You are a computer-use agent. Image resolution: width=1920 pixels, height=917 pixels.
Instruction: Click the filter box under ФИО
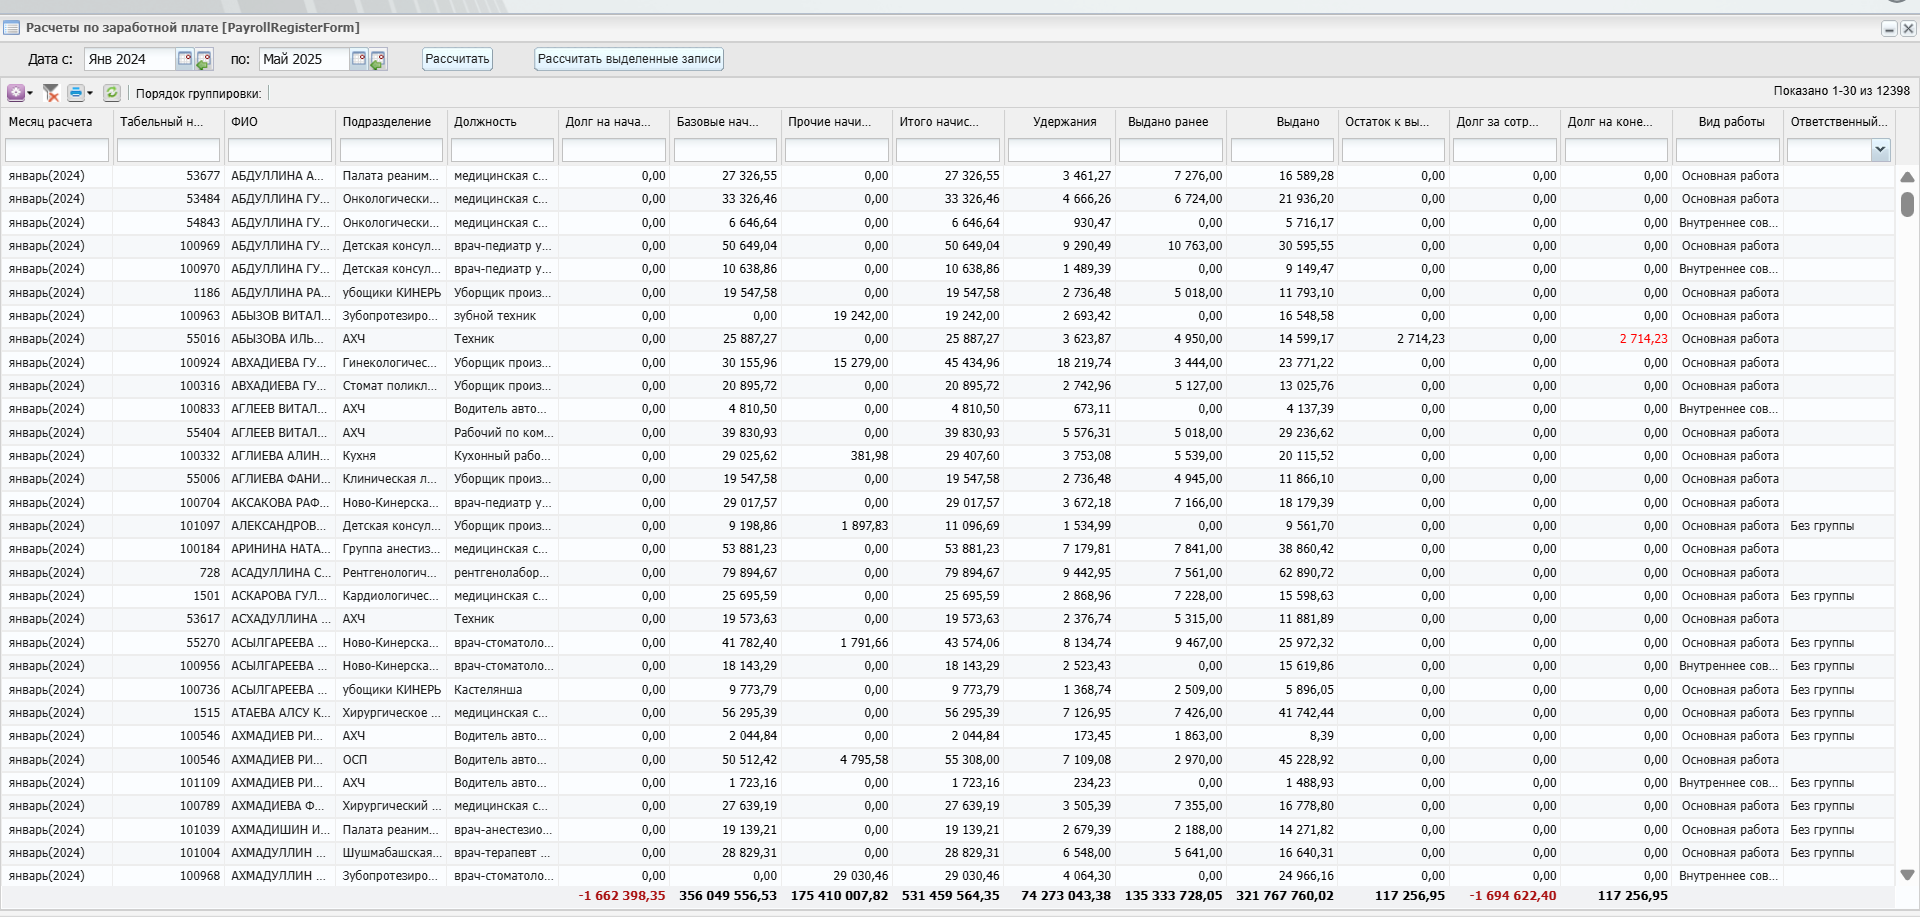point(280,150)
